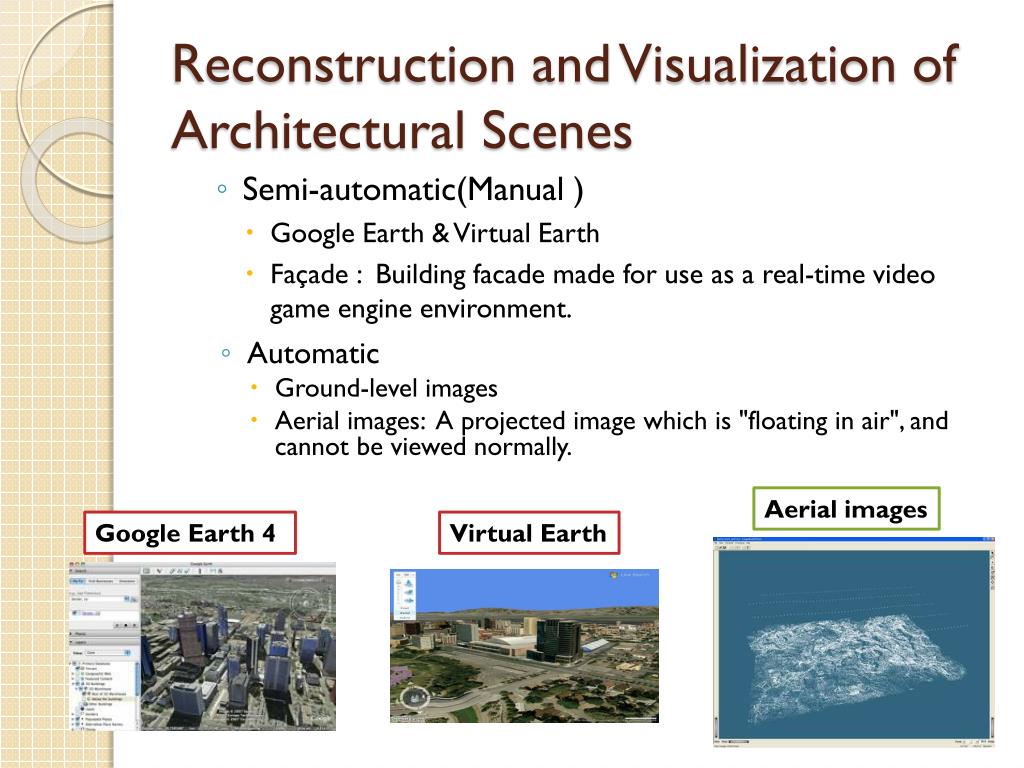Image resolution: width=1024 pixels, height=768 pixels.
Task: Select the 'Google Earth & Virtual Earth' bullet
Action: pos(435,234)
